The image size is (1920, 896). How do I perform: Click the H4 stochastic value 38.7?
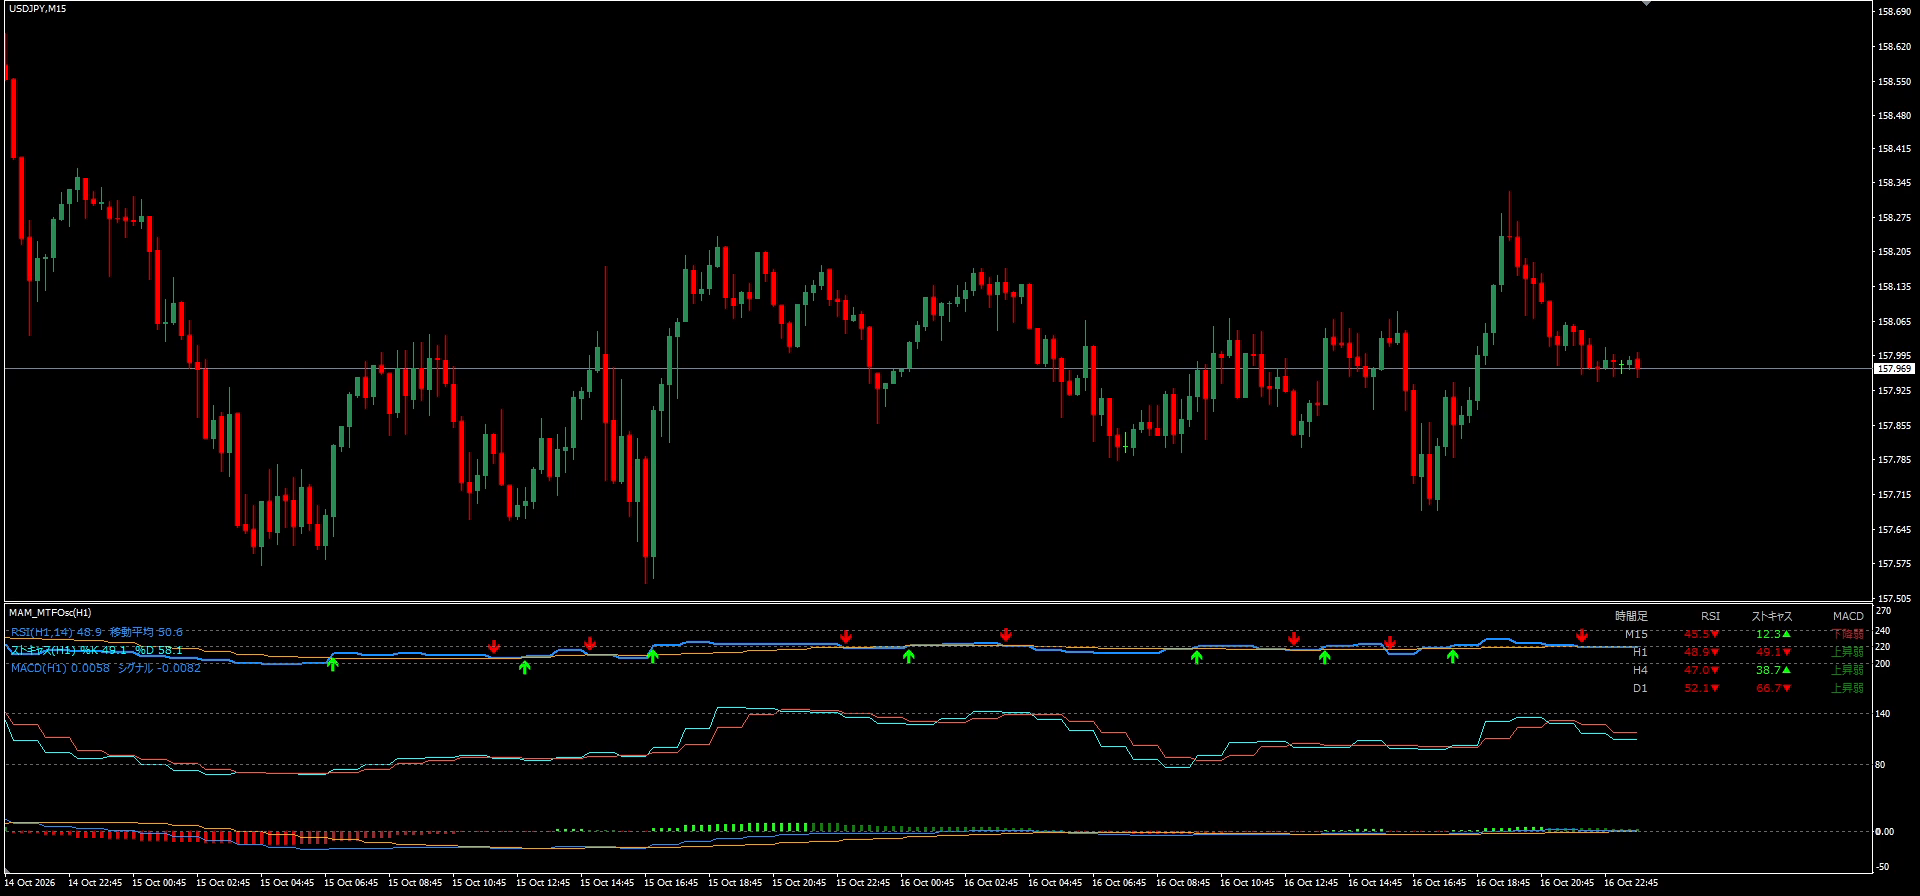(x=1773, y=670)
